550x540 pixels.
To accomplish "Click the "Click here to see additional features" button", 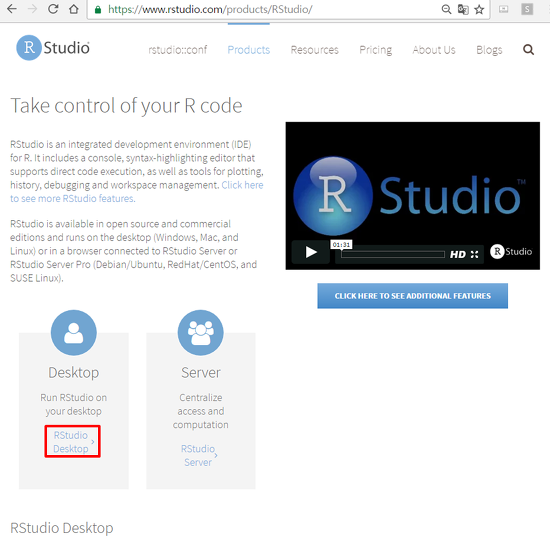I will click(412, 296).
